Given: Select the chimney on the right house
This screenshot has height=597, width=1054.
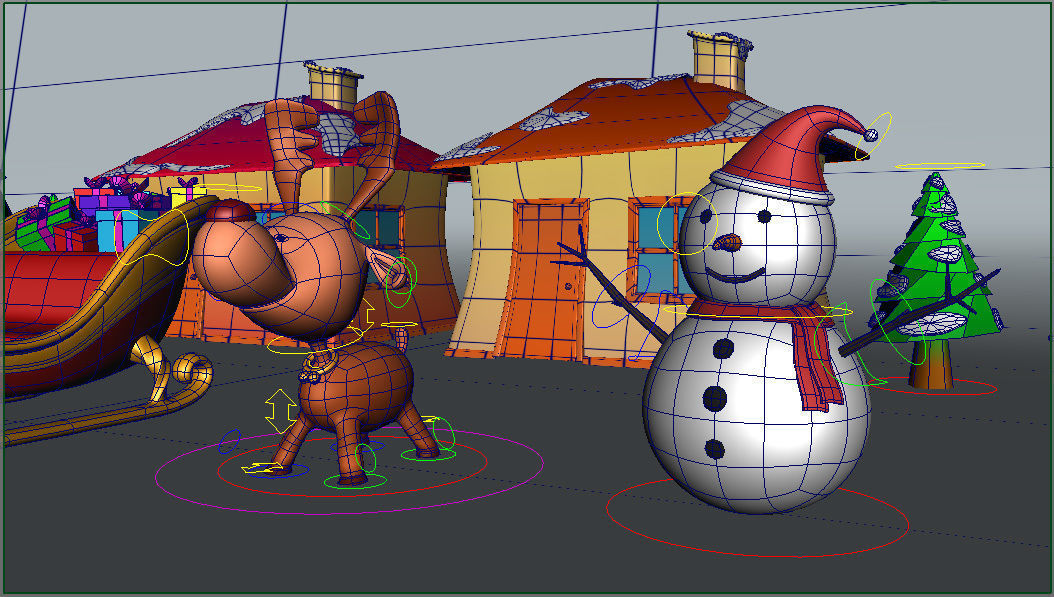Looking at the screenshot, I should point(719,61).
